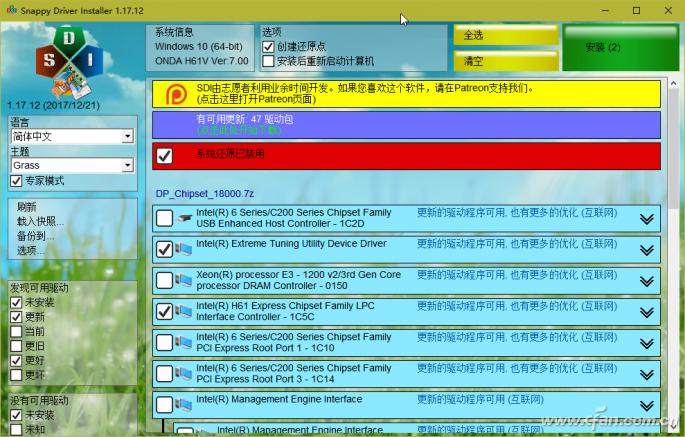The image size is (685, 437).
Task: Toggle the 专家模式 expert mode checkbox
Action: coord(16,181)
